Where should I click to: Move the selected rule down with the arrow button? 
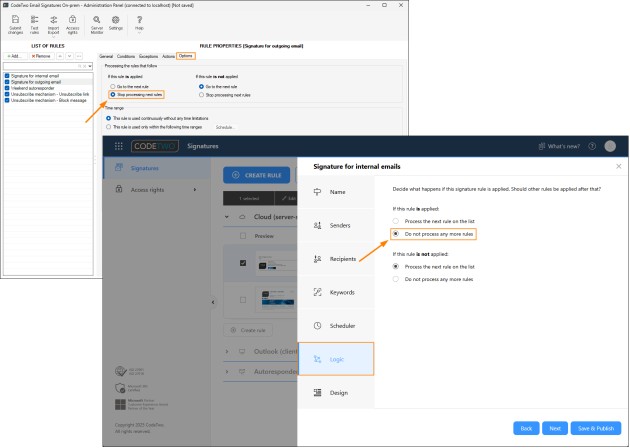pos(70,56)
